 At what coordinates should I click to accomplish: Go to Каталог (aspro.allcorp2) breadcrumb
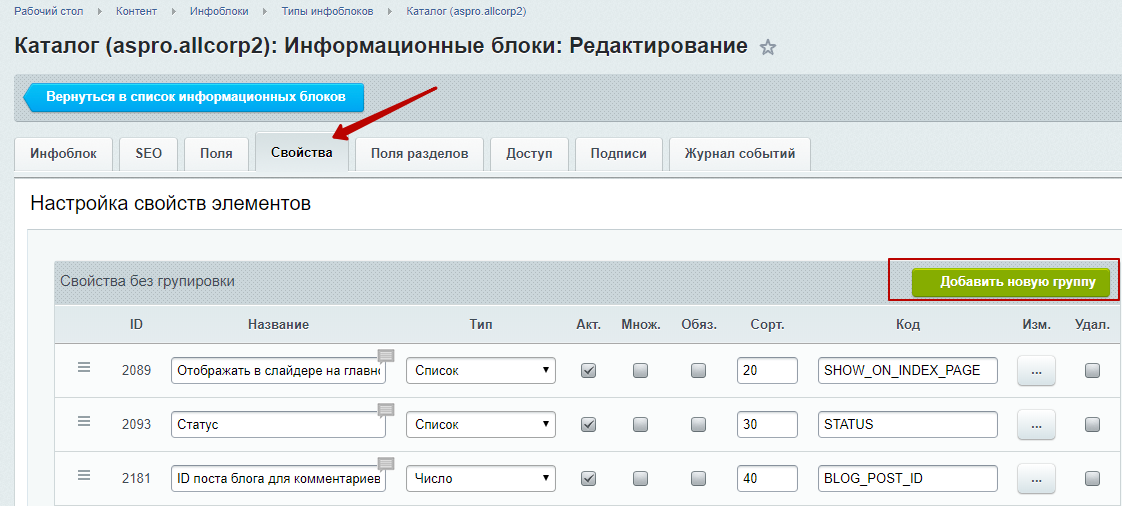(x=467, y=11)
